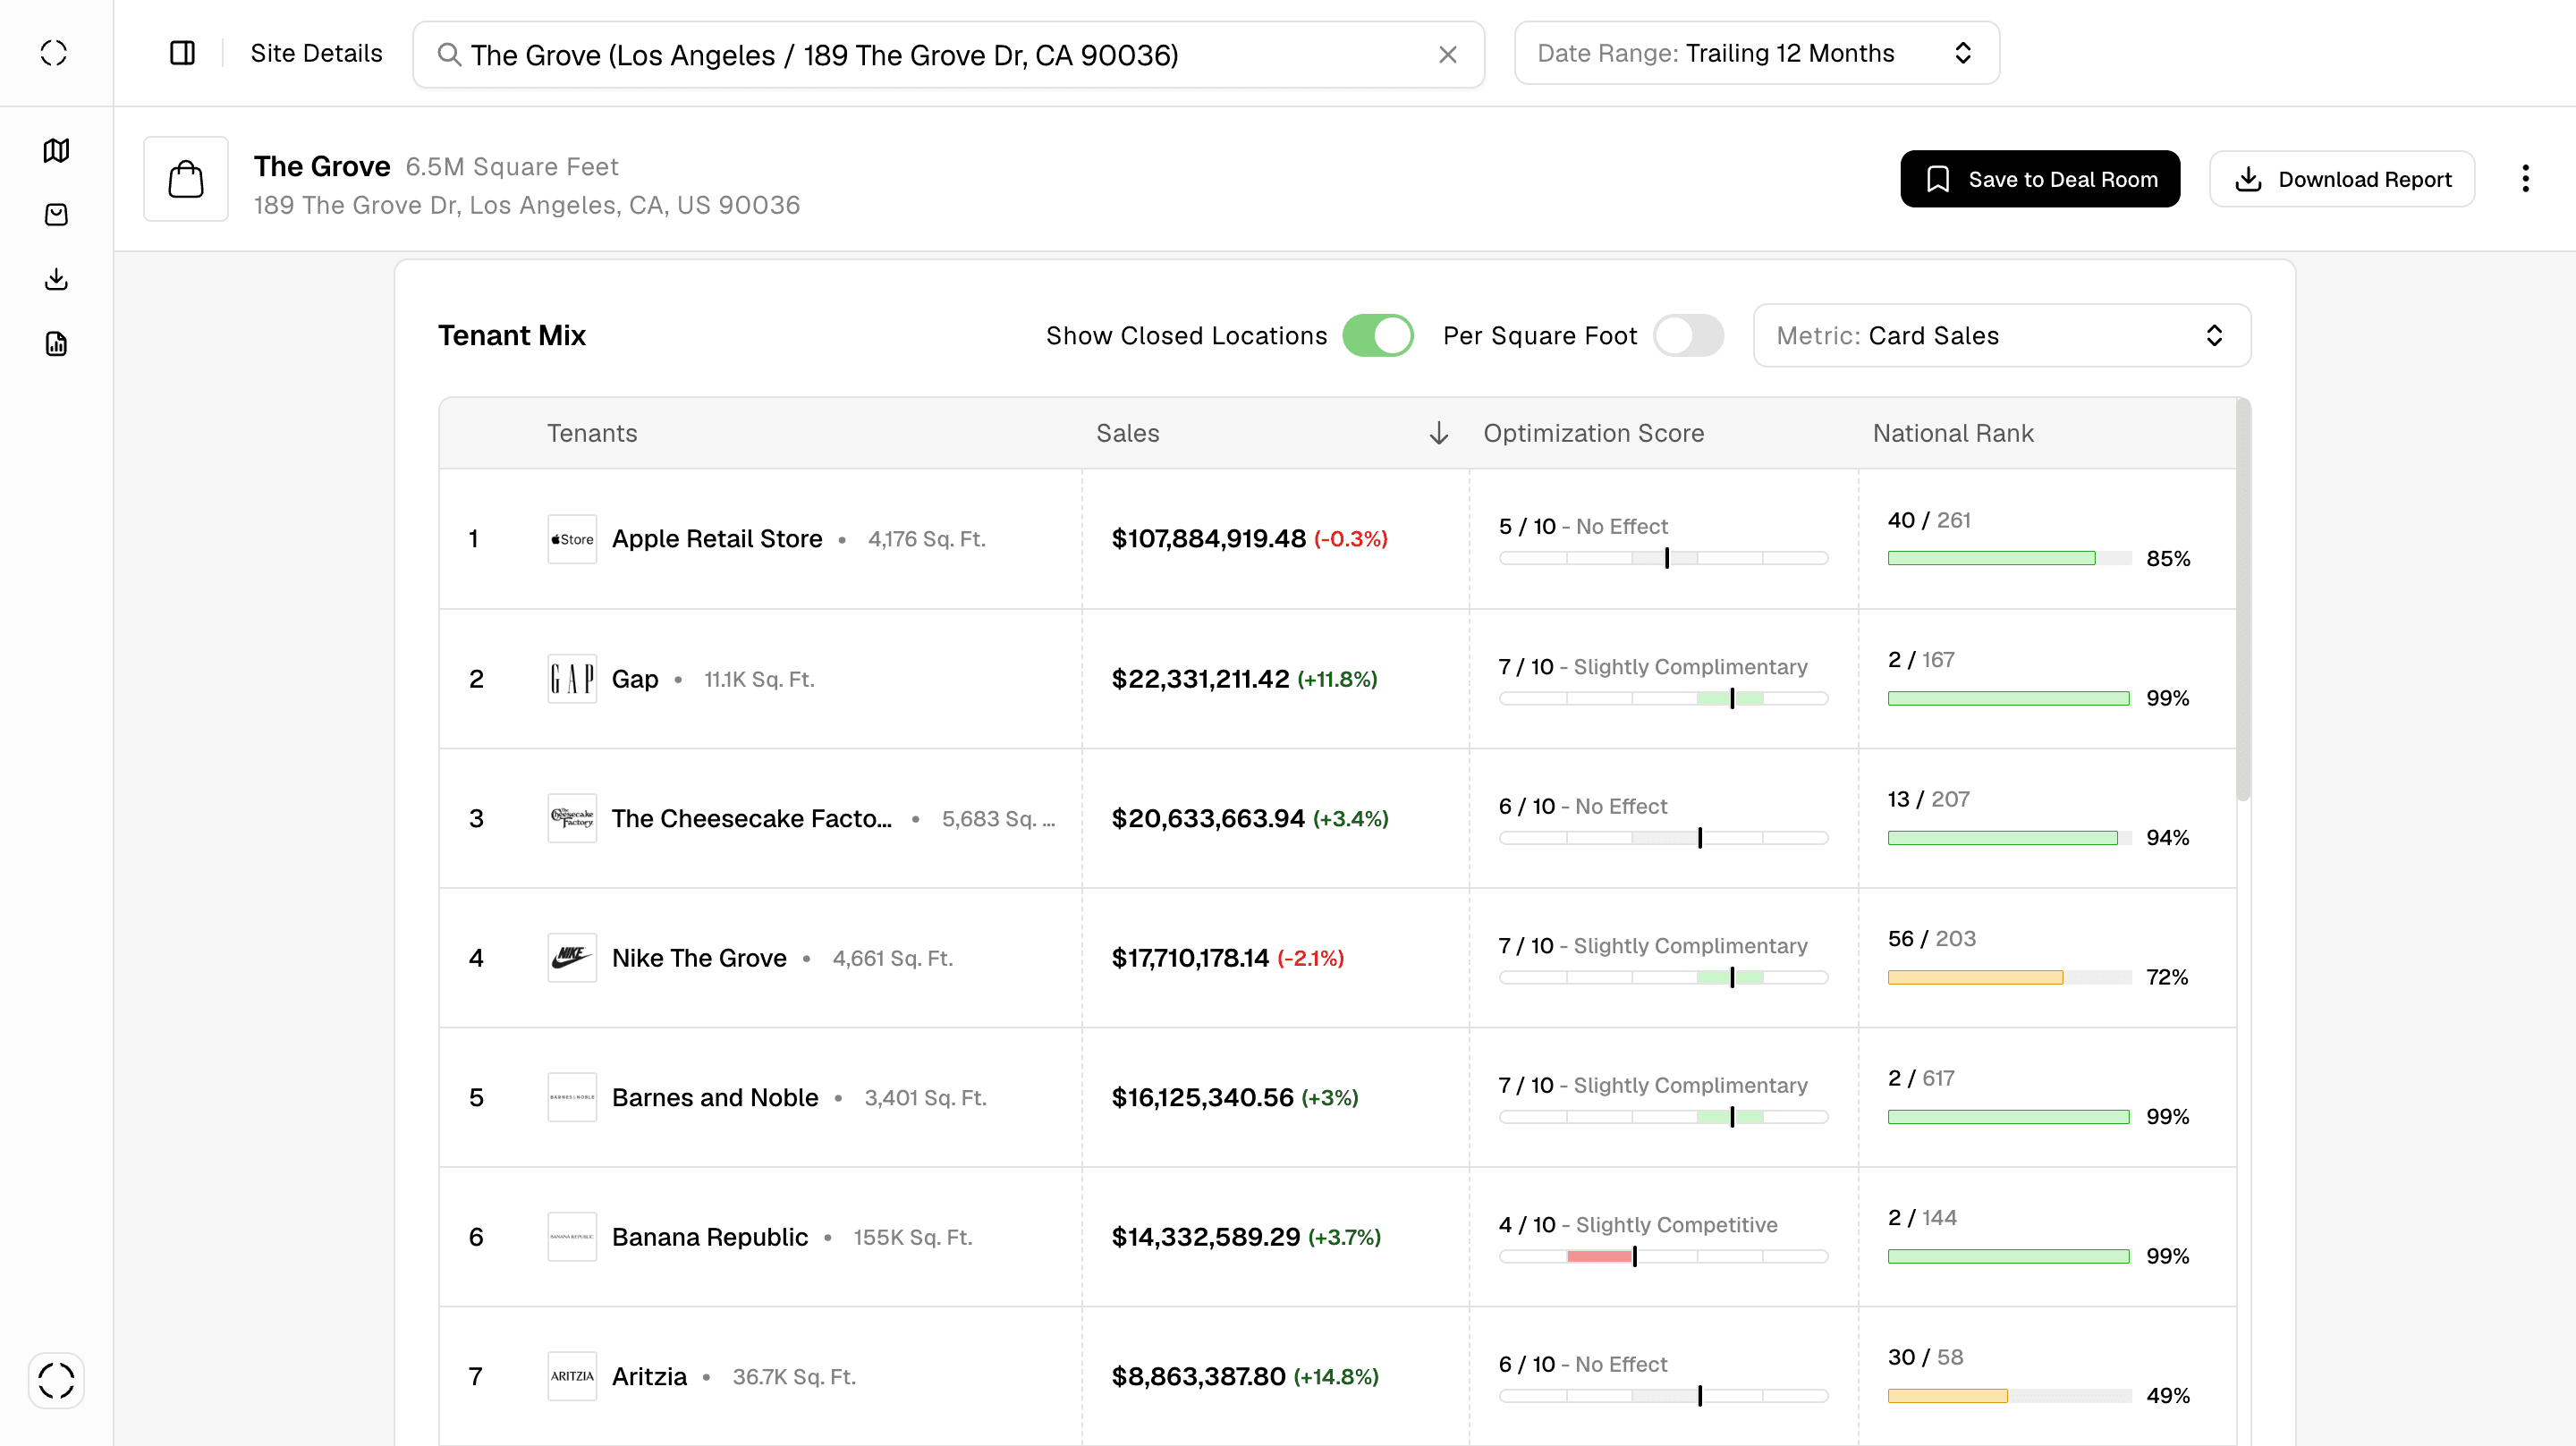The image size is (2576, 1446).
Task: Toggle the sidebar panel layout icon
Action: [182, 53]
